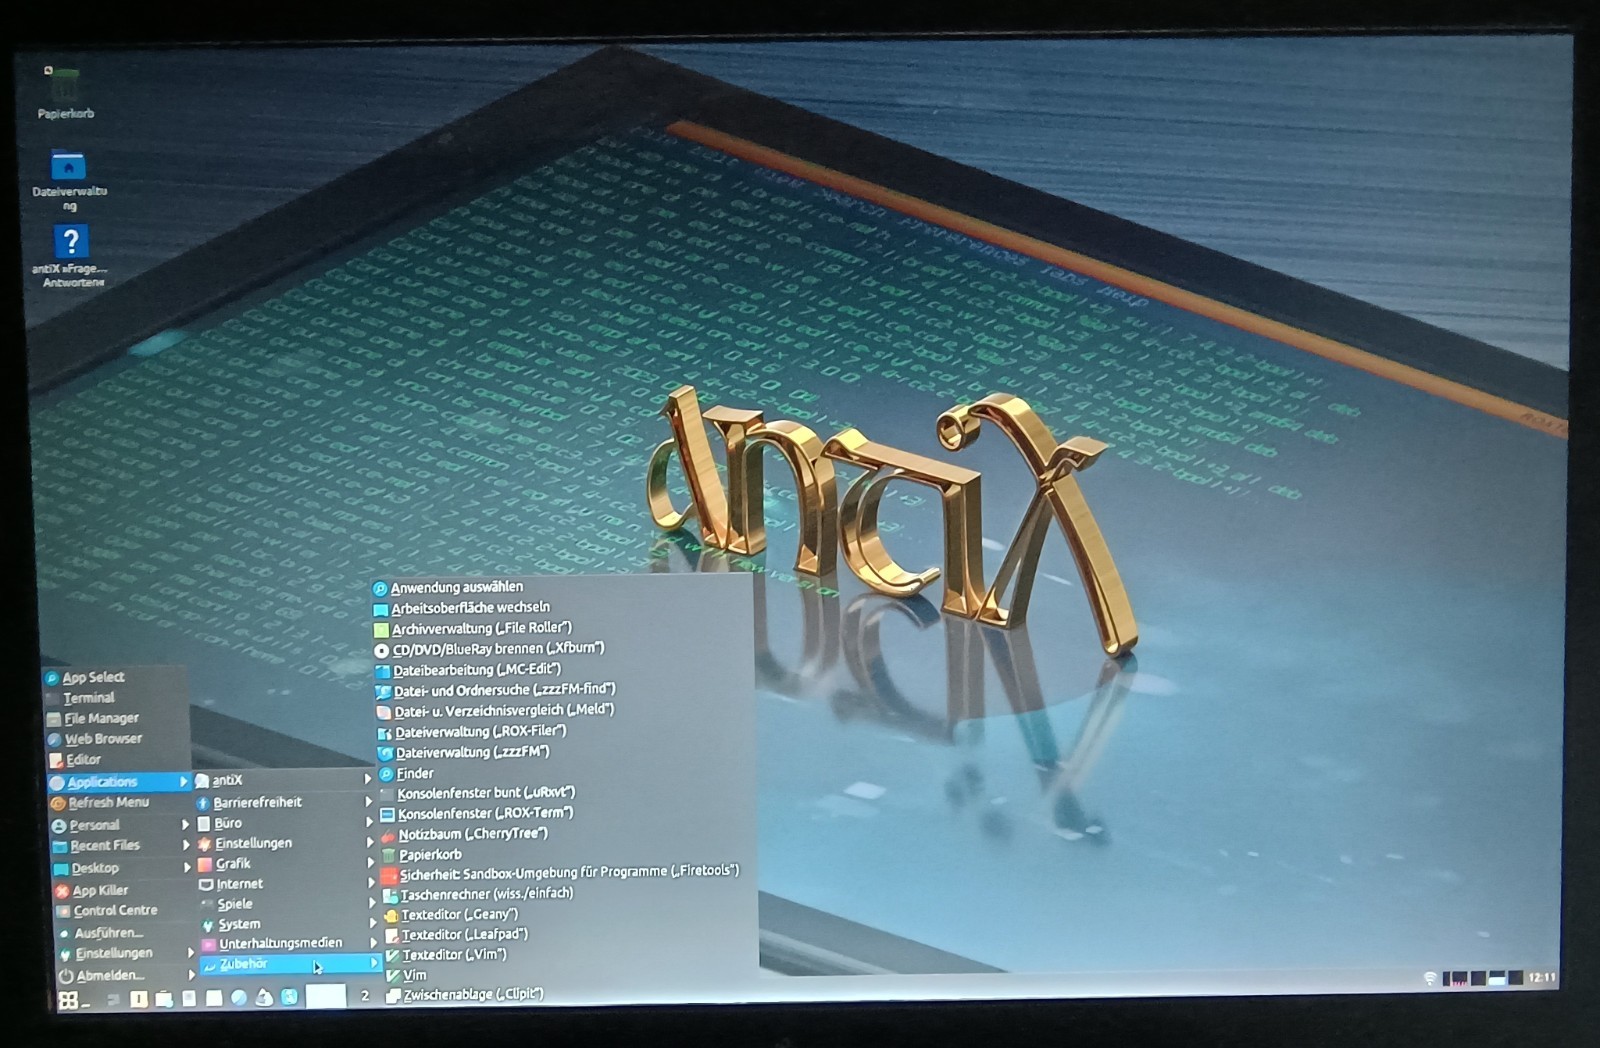Click the Texteditor Geany icon

(x=392, y=915)
